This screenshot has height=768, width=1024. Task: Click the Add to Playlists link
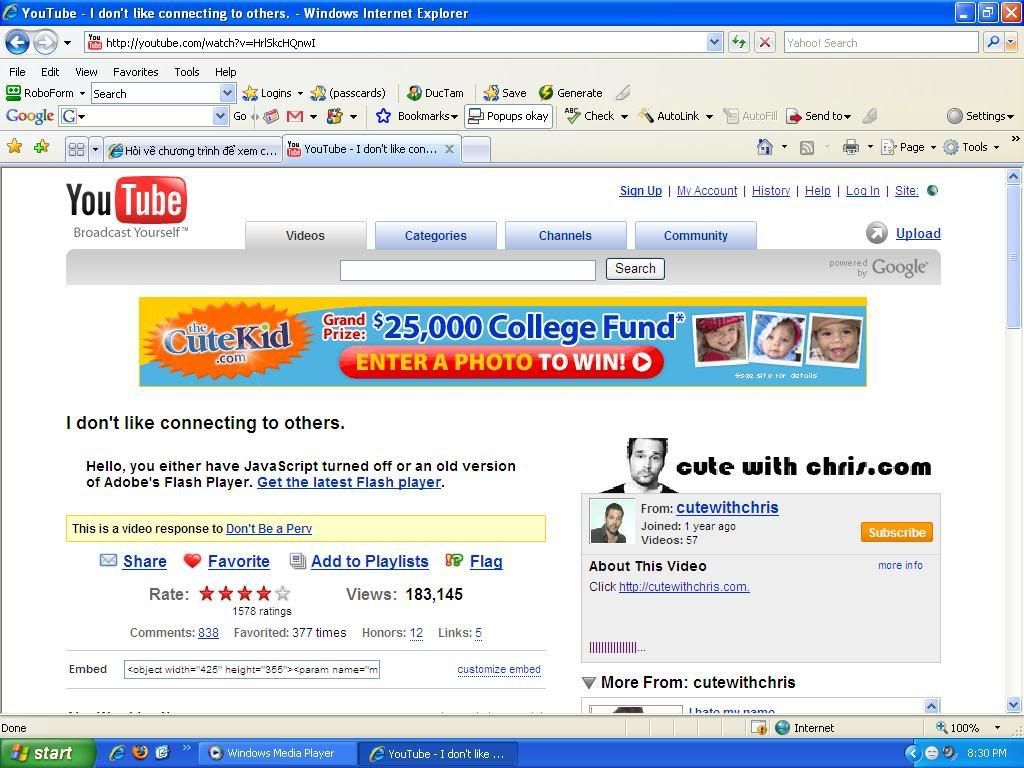(x=370, y=561)
